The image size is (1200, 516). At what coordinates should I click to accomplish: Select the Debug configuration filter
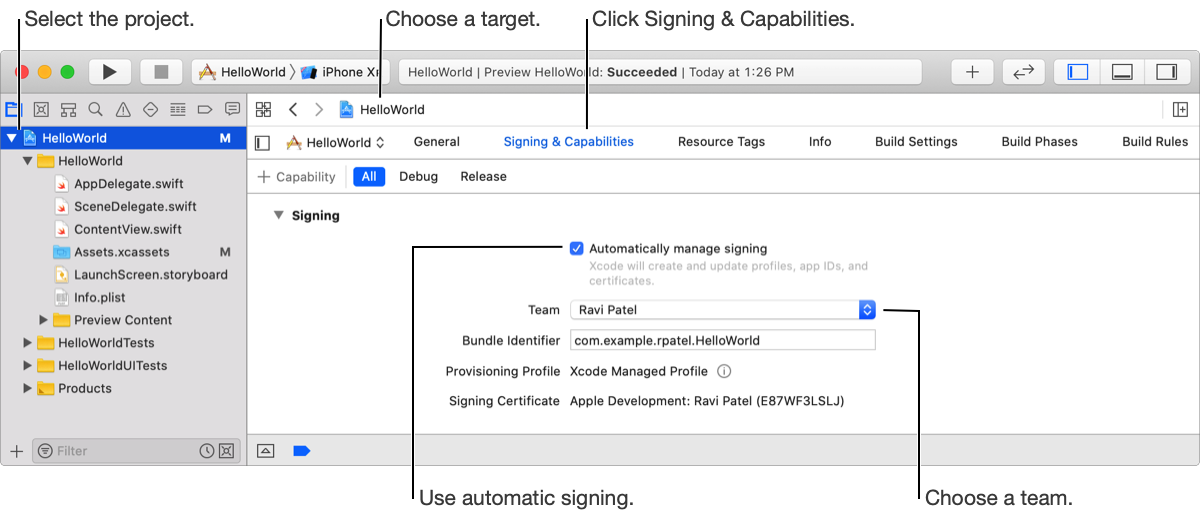418,177
